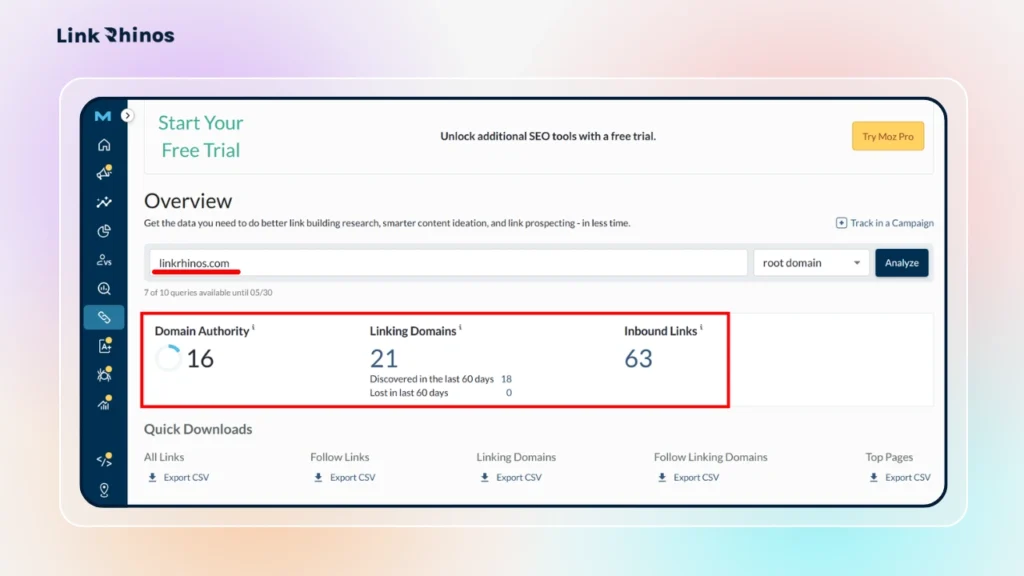This screenshot has width=1024, height=576.
Task: Open the page grader A+ icon
Action: 104,346
